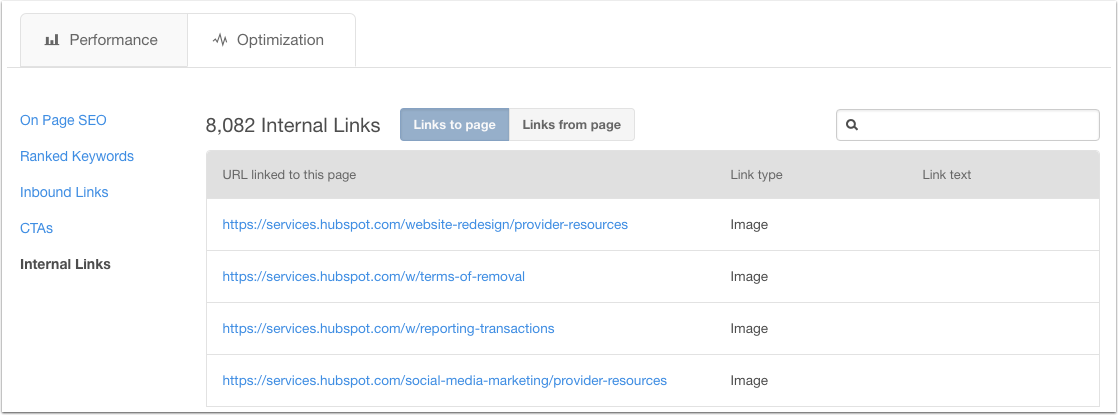Toggle the Links from page view

click(x=572, y=125)
